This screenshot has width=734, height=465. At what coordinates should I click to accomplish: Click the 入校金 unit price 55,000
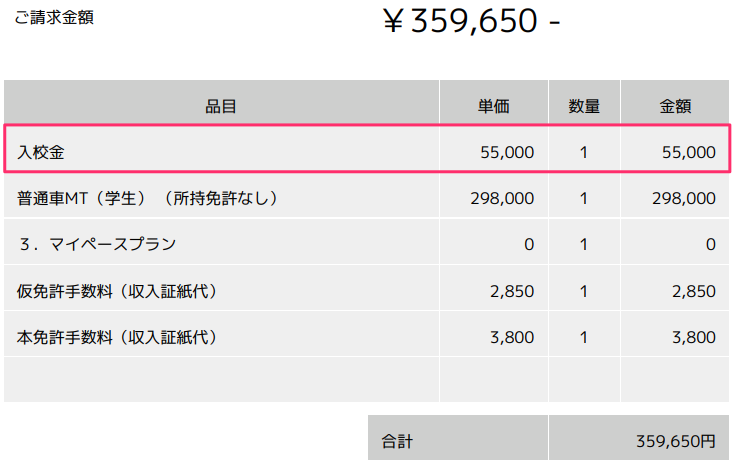tap(507, 152)
